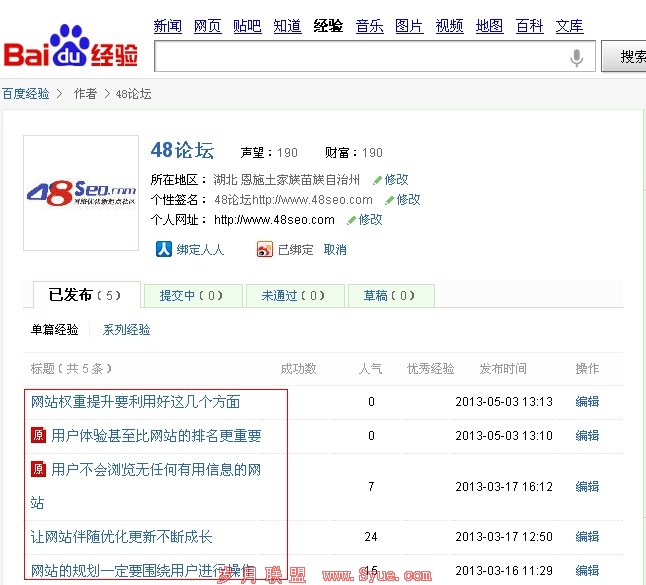Screen dimensions: 646x585
Task: Open the 图片 navigation link
Action: pyautogui.click(x=409, y=26)
